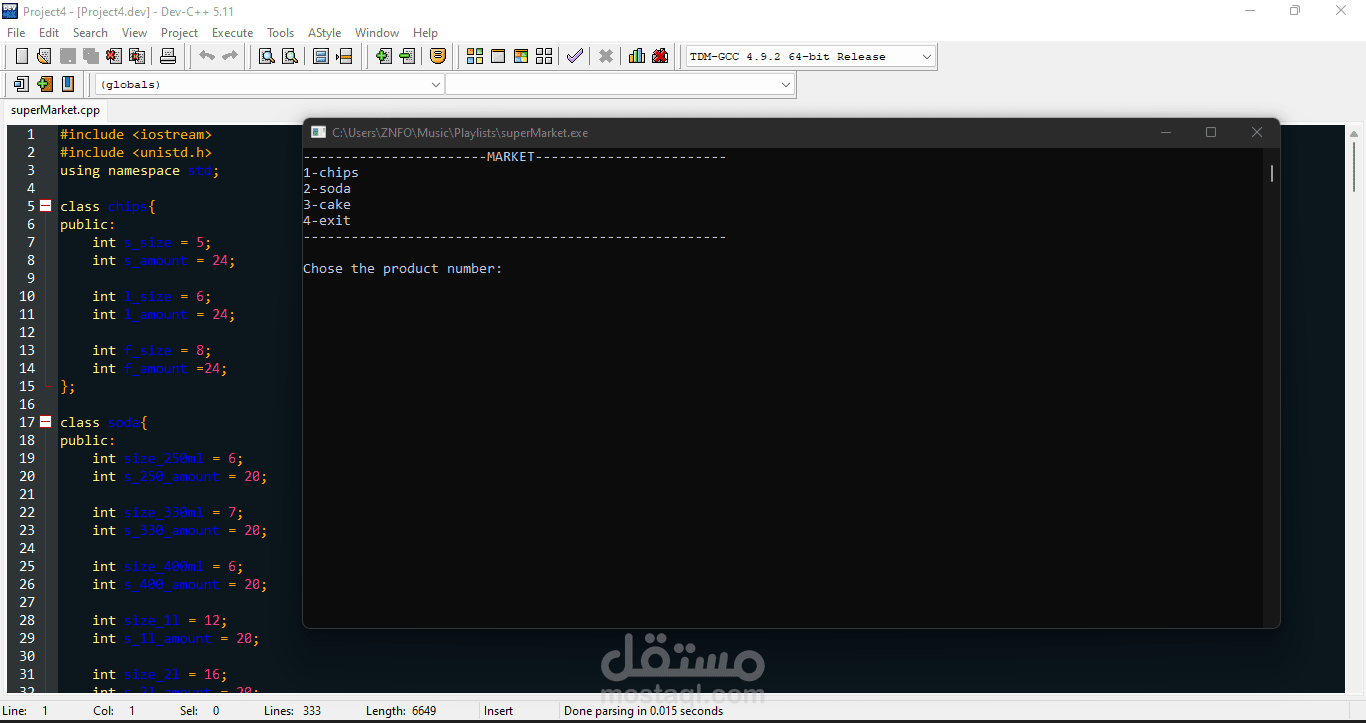The width and height of the screenshot is (1366, 723).
Task: Click the '#include <iostream>' code line
Action: [136, 134]
